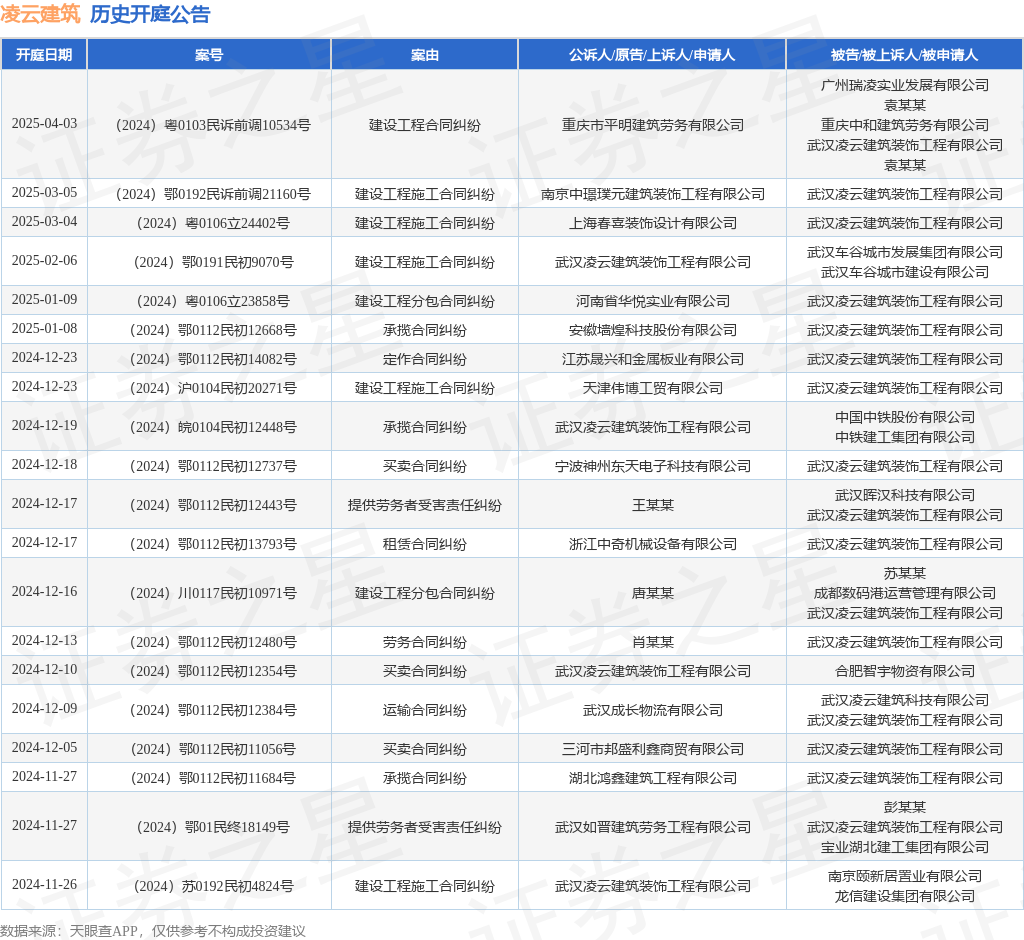This screenshot has height=940, width=1024.
Task: Click case number (2024)鄂0192民诉前调21160号
Action: (x=209, y=194)
